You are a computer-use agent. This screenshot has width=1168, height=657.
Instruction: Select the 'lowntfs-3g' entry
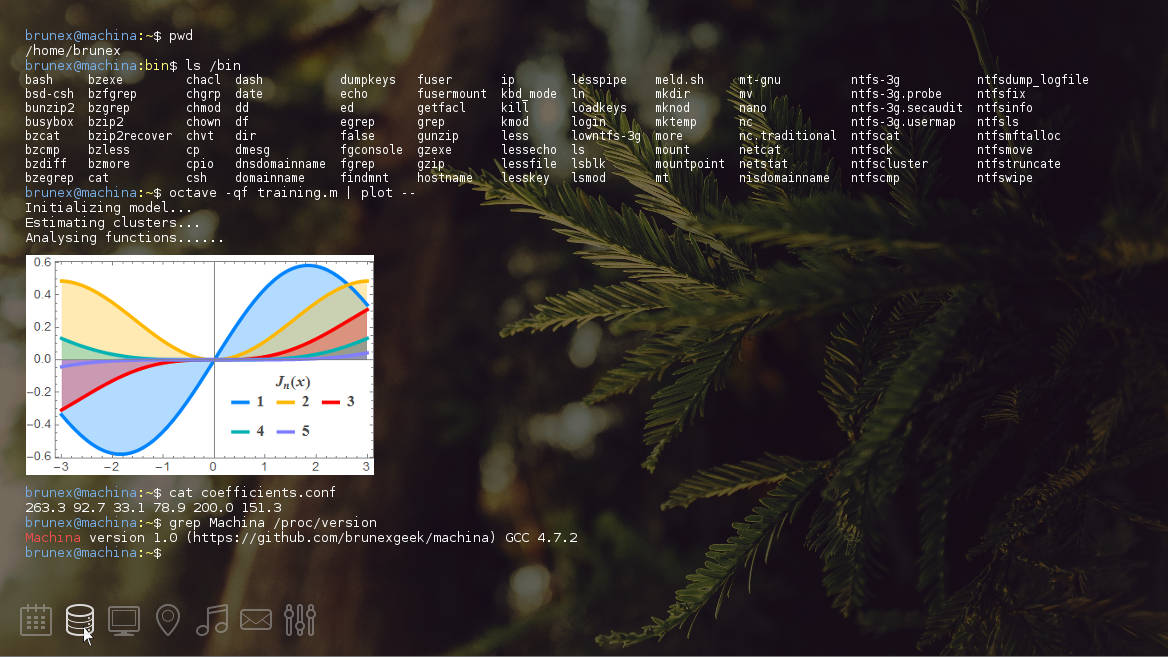[x=606, y=136]
